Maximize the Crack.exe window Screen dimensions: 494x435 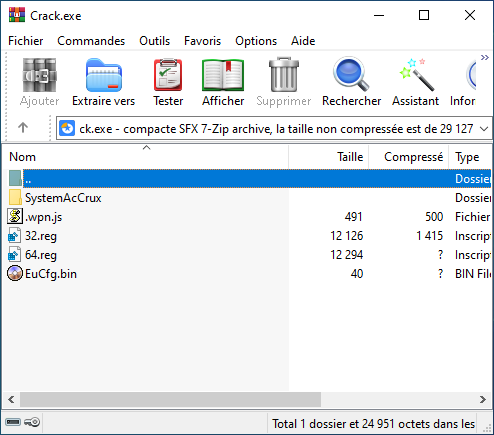click(x=424, y=15)
